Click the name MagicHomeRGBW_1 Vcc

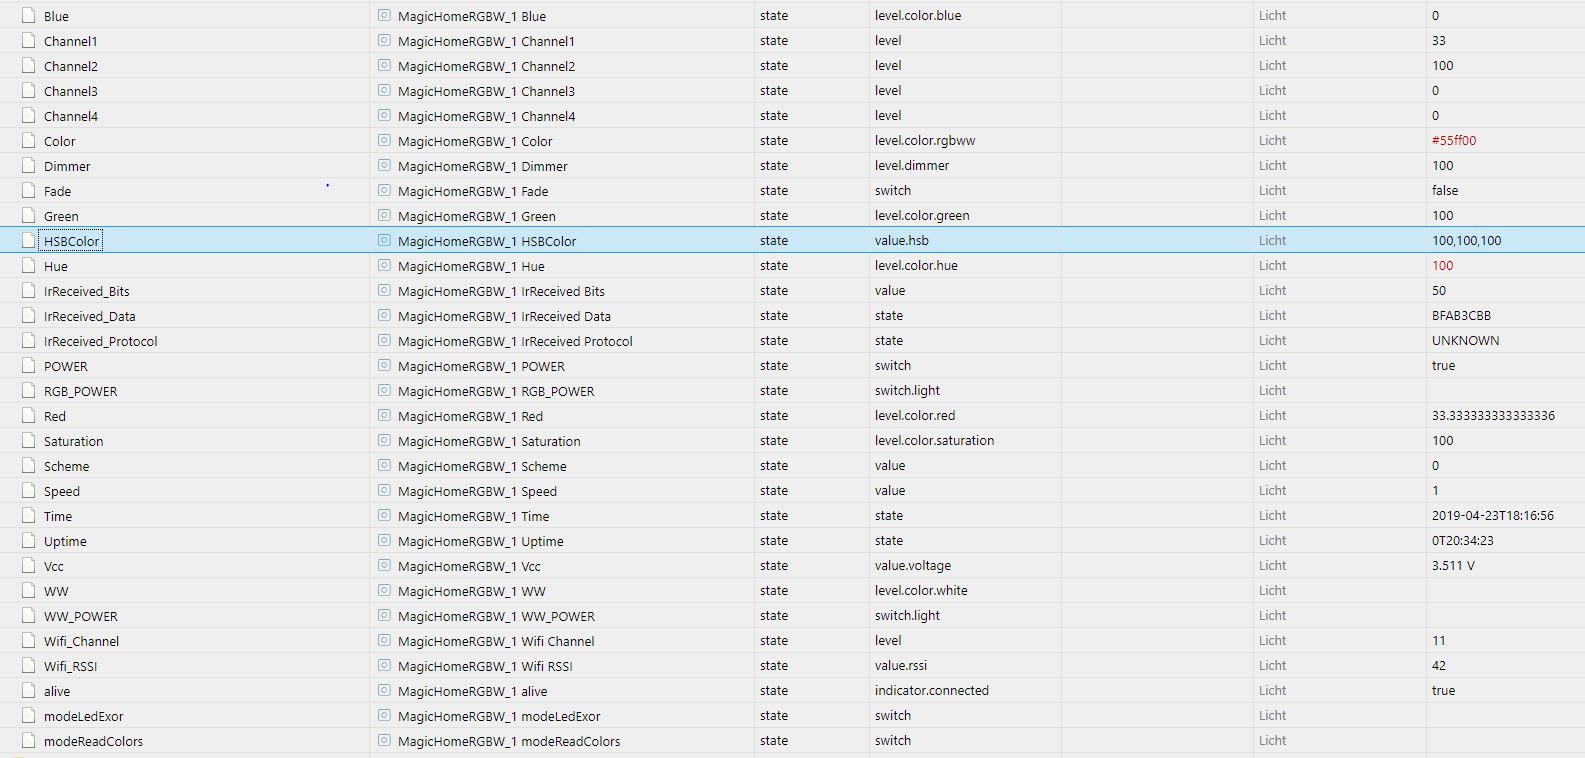coord(469,566)
